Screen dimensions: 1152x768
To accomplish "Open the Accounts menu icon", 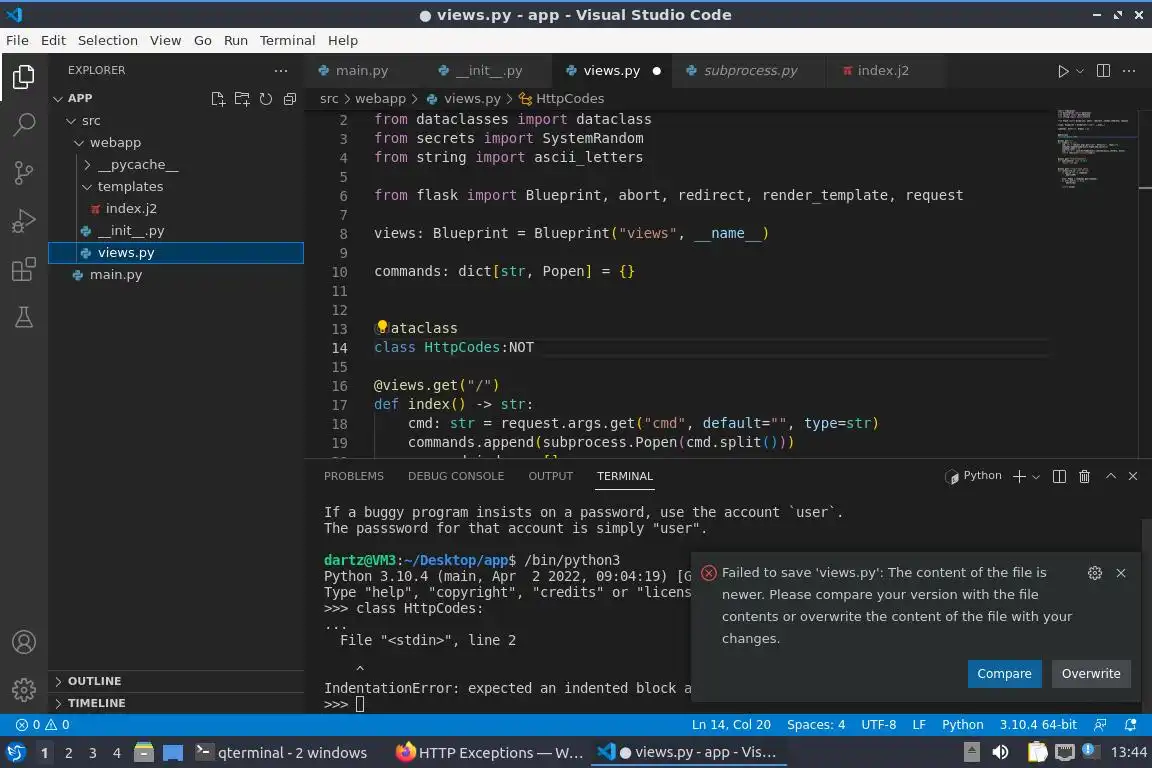I will coord(24,642).
